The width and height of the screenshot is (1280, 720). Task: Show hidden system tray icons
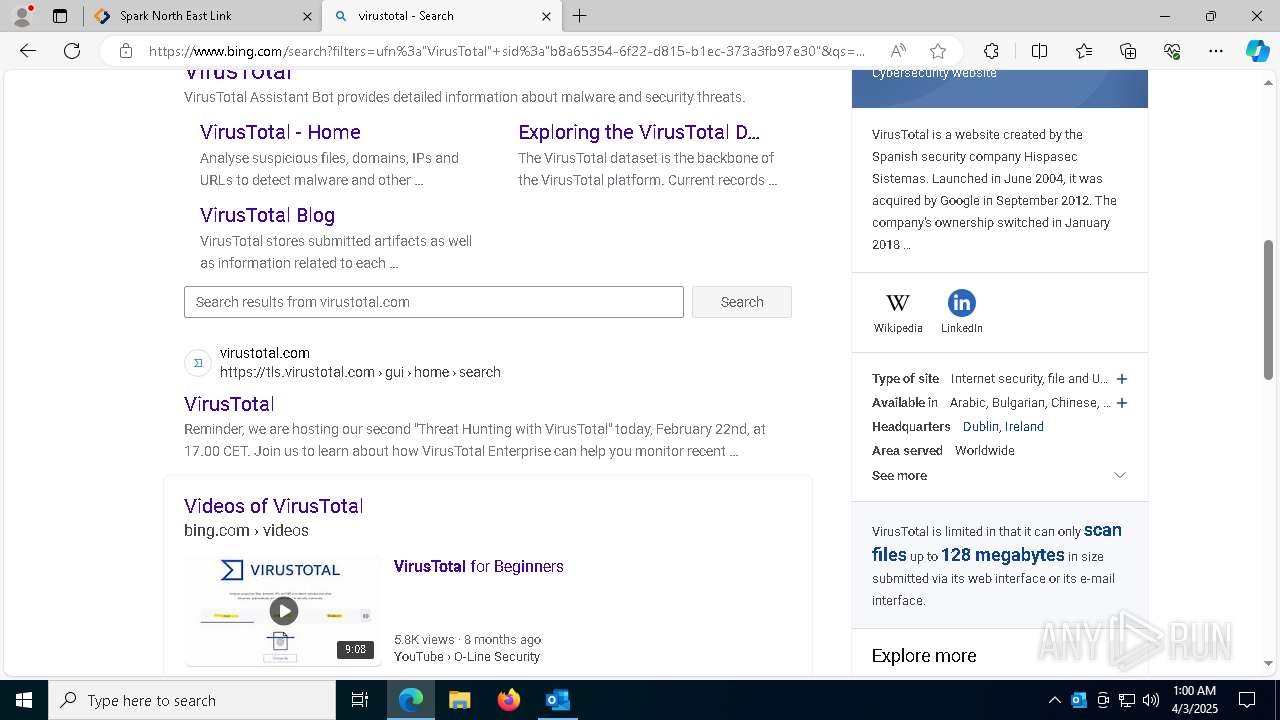(1054, 700)
